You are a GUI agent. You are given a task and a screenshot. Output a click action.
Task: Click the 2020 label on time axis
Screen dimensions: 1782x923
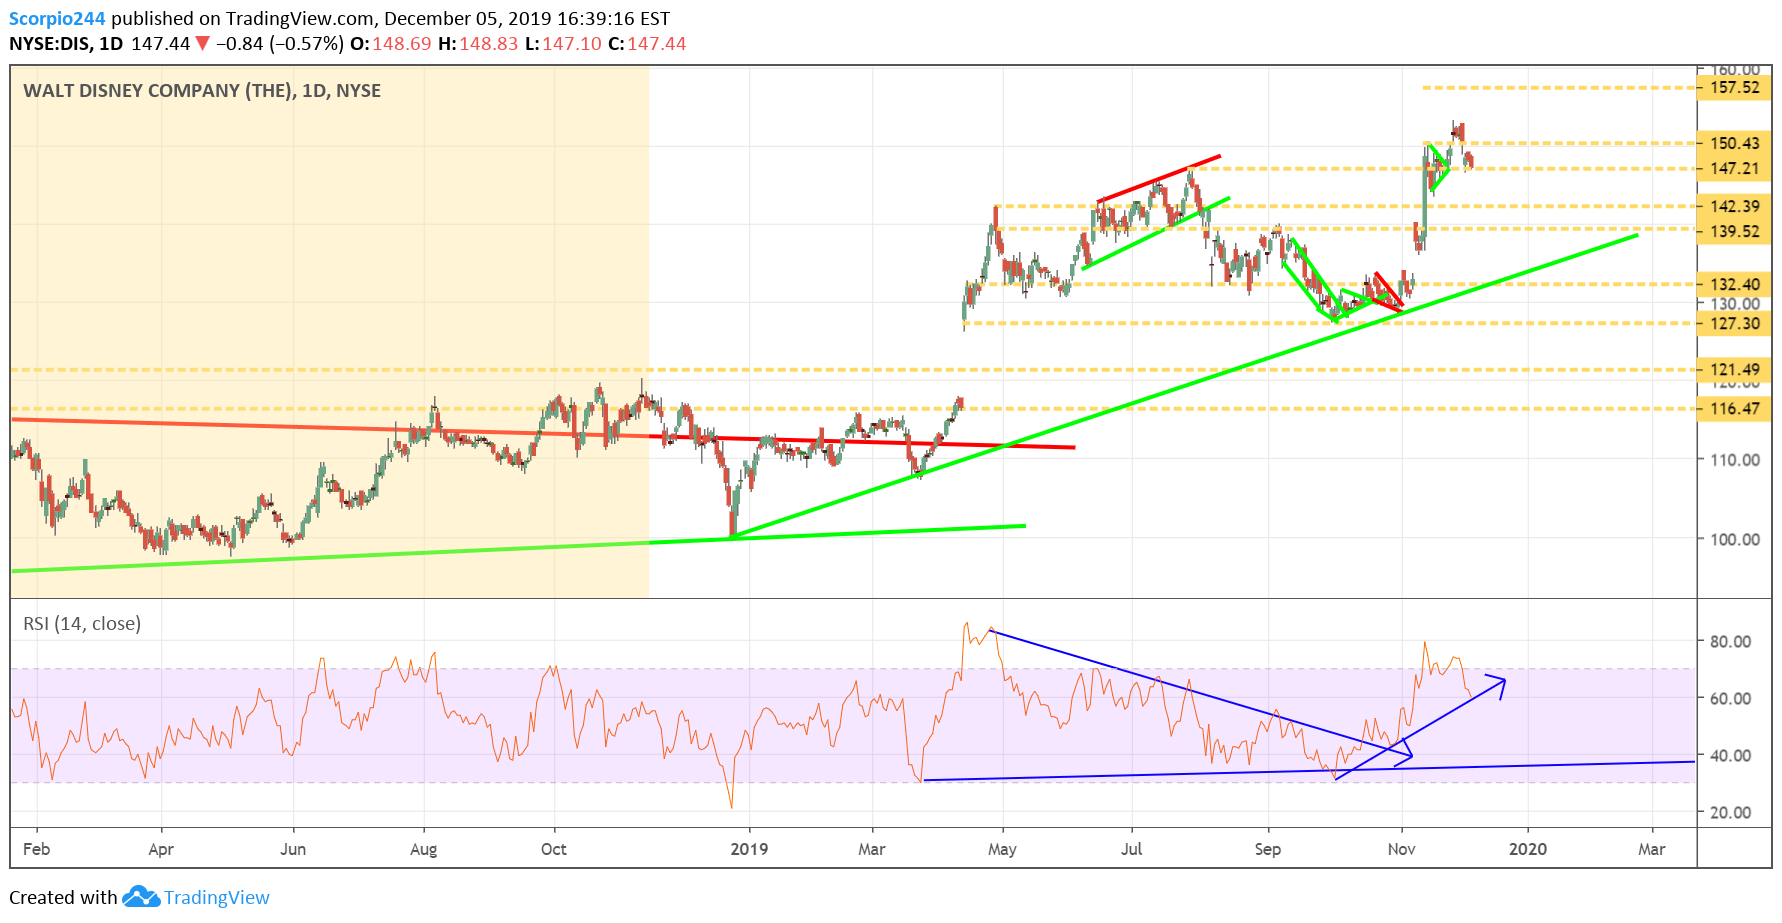[1527, 849]
